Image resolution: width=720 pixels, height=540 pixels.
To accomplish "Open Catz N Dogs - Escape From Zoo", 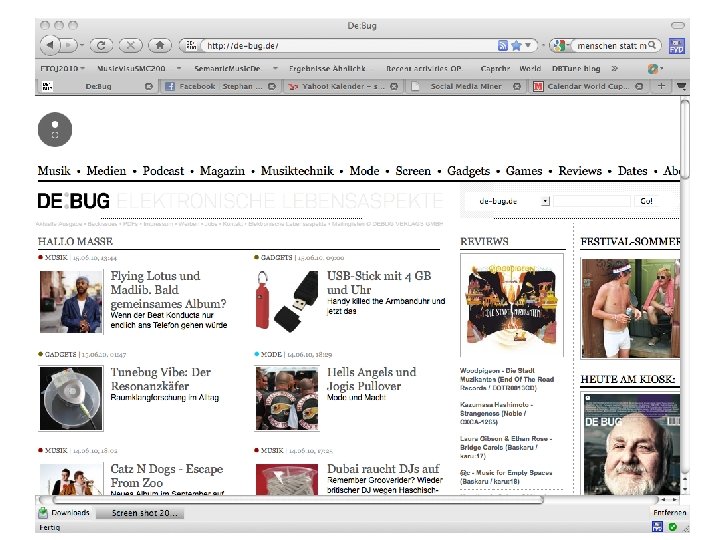I will (x=167, y=476).
